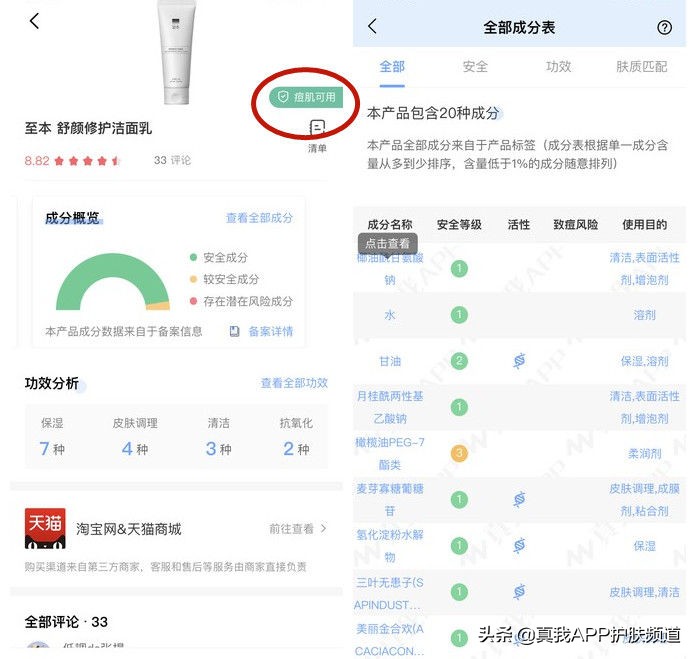Open ingredient 三叶无患子
The width and height of the screenshot is (696, 659).
tap(389, 594)
